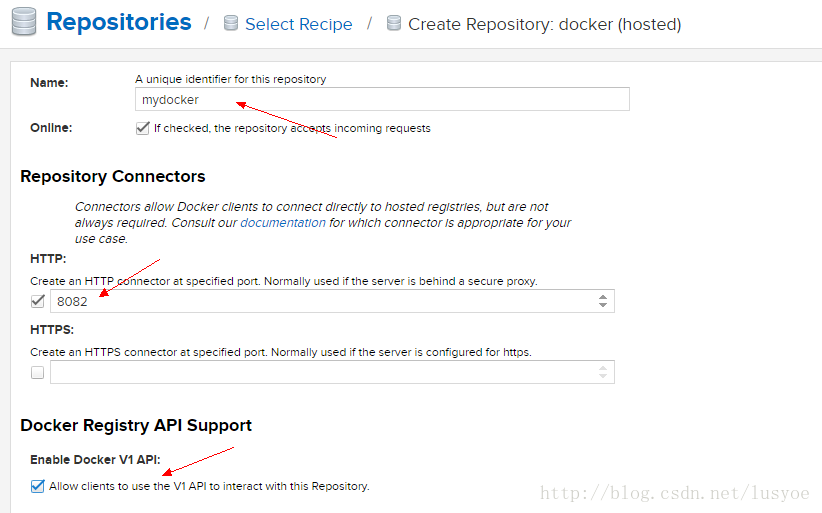Click the Select Recipe database icon
Viewport: 822px width, 513px height.
click(231, 23)
